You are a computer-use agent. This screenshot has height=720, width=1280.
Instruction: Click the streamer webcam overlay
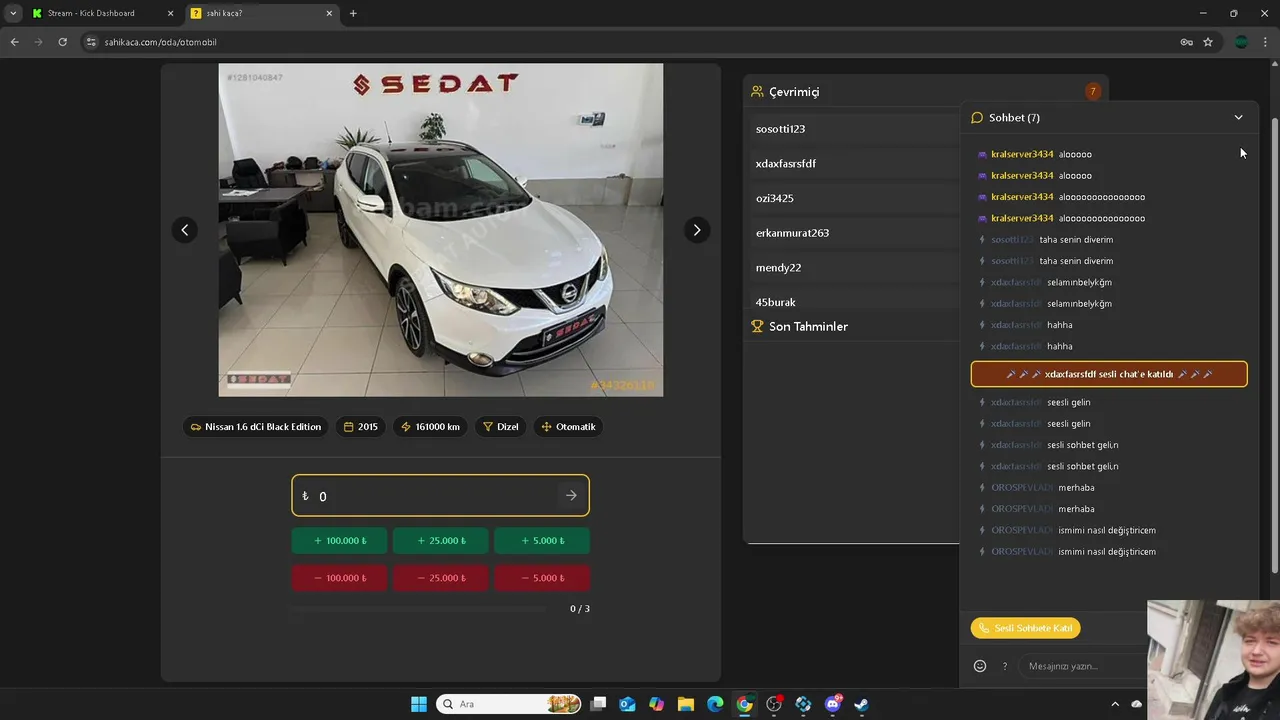click(1214, 660)
